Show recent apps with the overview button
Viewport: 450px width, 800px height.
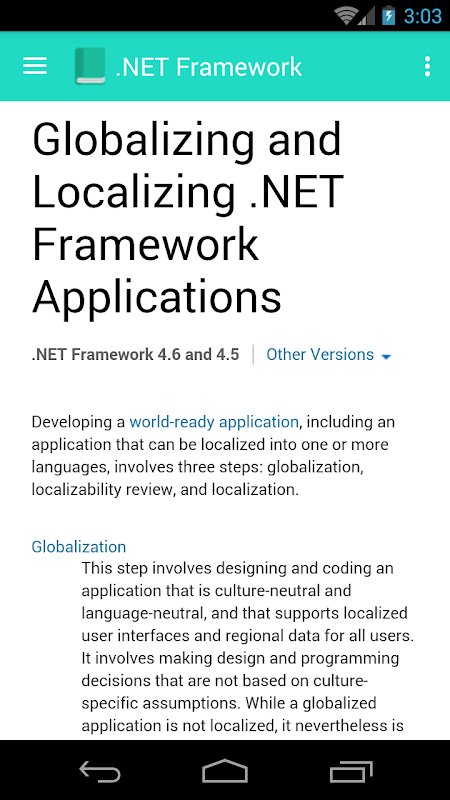click(x=351, y=771)
